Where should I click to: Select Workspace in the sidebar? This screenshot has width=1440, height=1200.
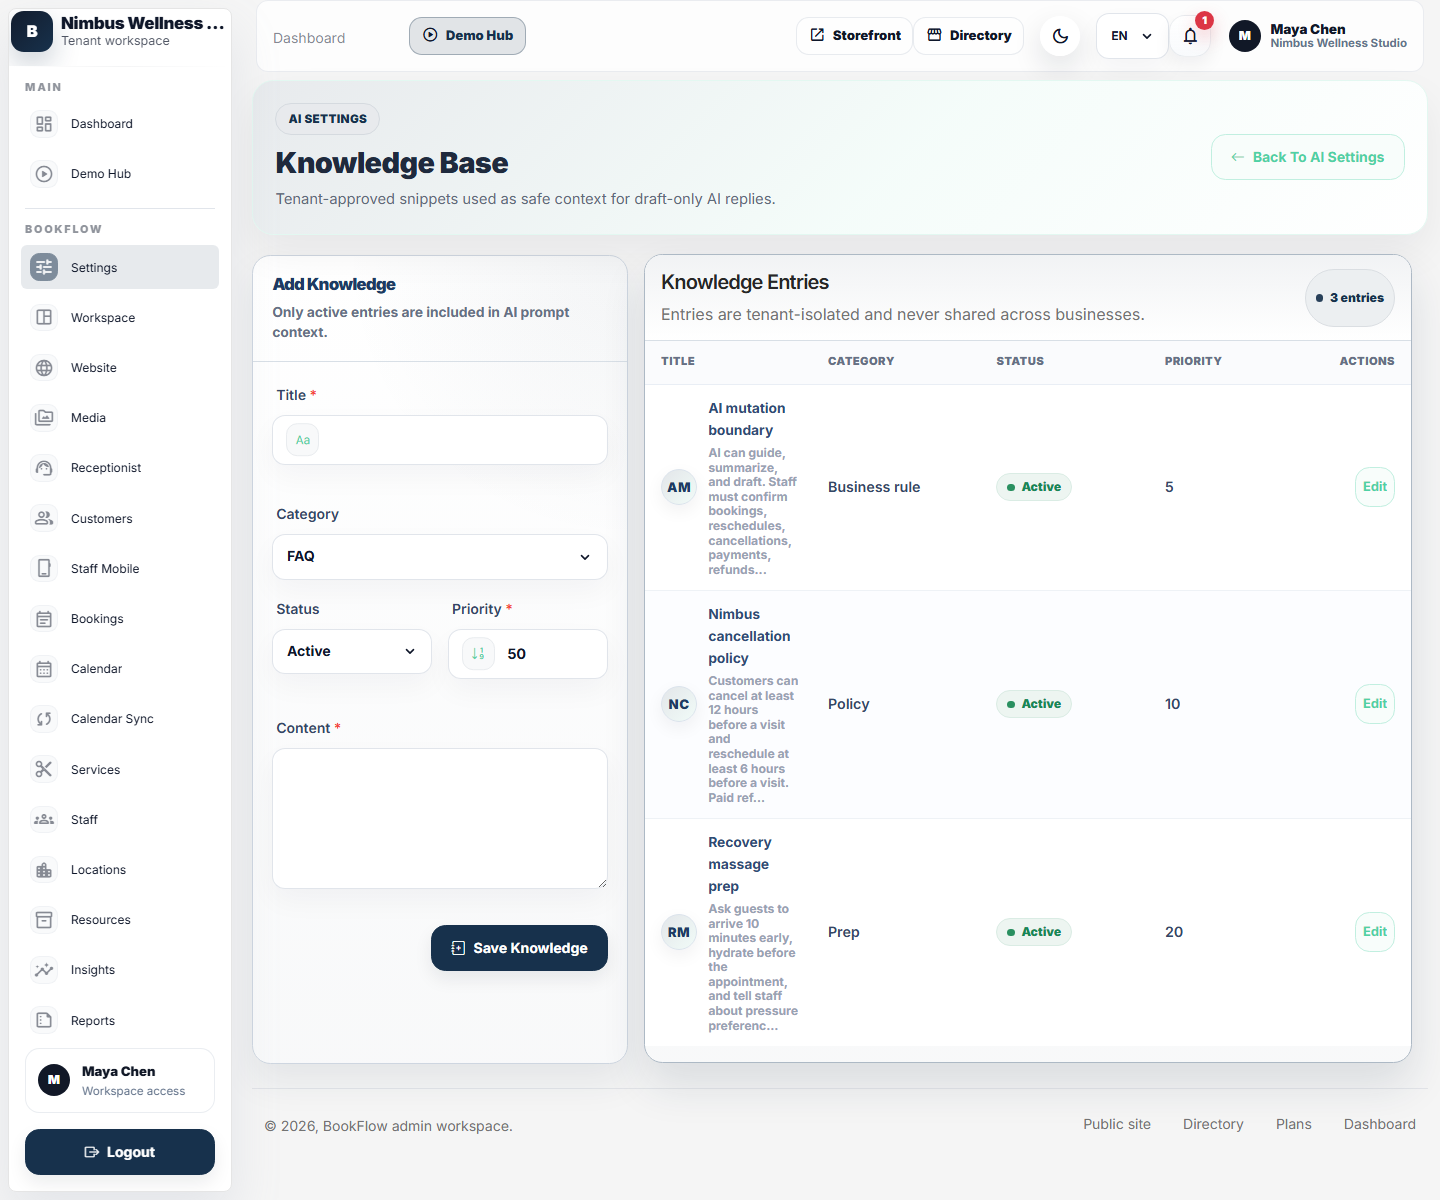[120, 318]
